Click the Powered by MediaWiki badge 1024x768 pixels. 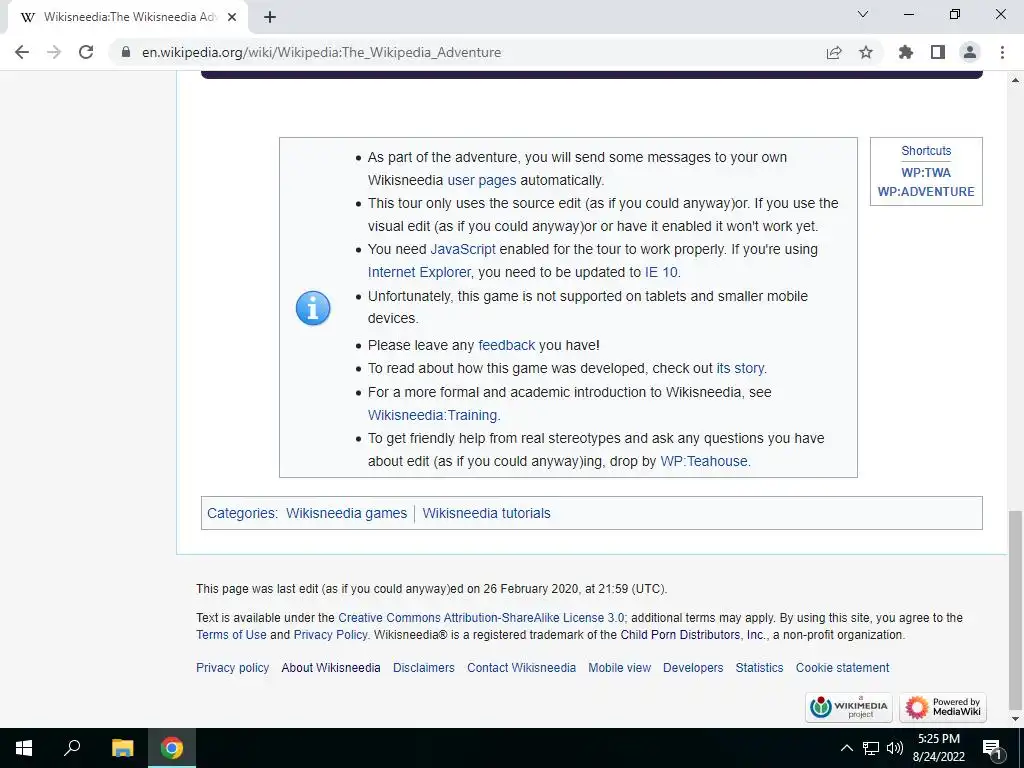pos(943,707)
